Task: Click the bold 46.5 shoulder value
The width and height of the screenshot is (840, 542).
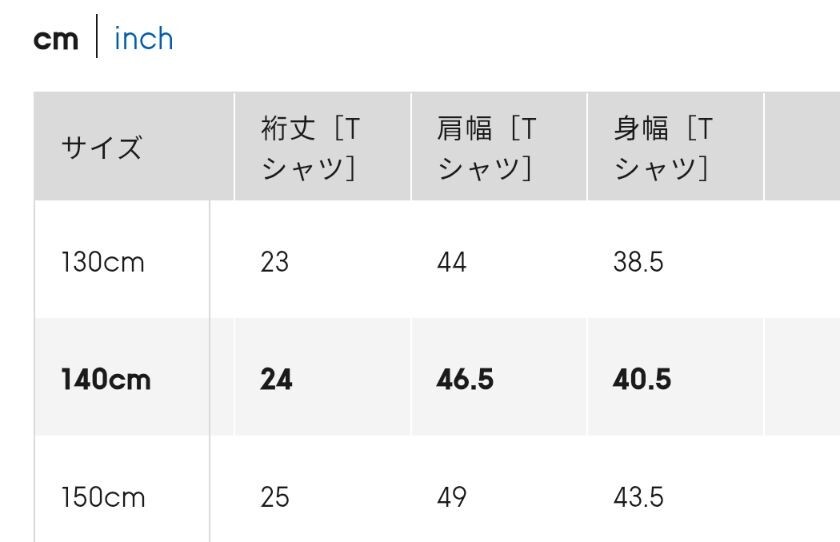Action: pyautogui.click(x=464, y=379)
